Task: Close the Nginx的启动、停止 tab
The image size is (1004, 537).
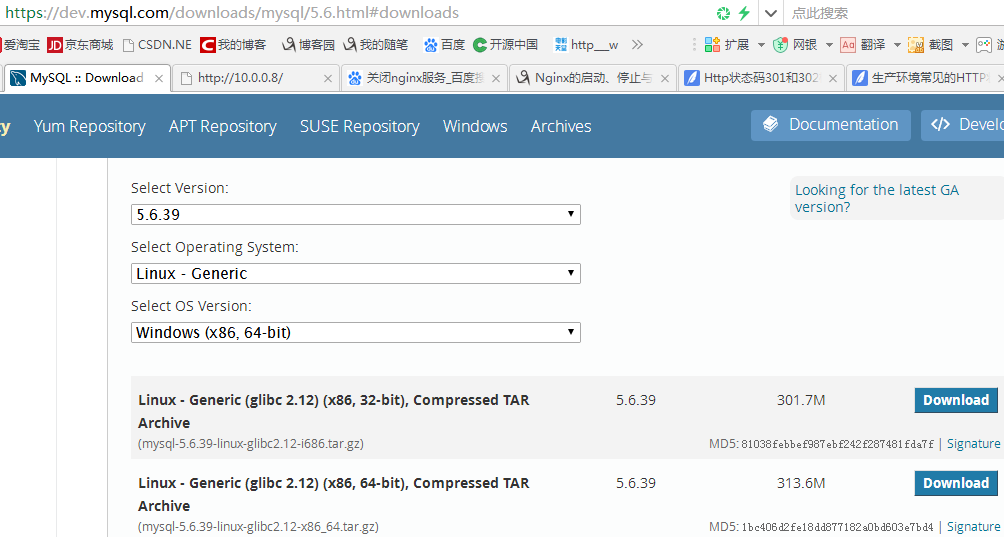Action: [665, 79]
